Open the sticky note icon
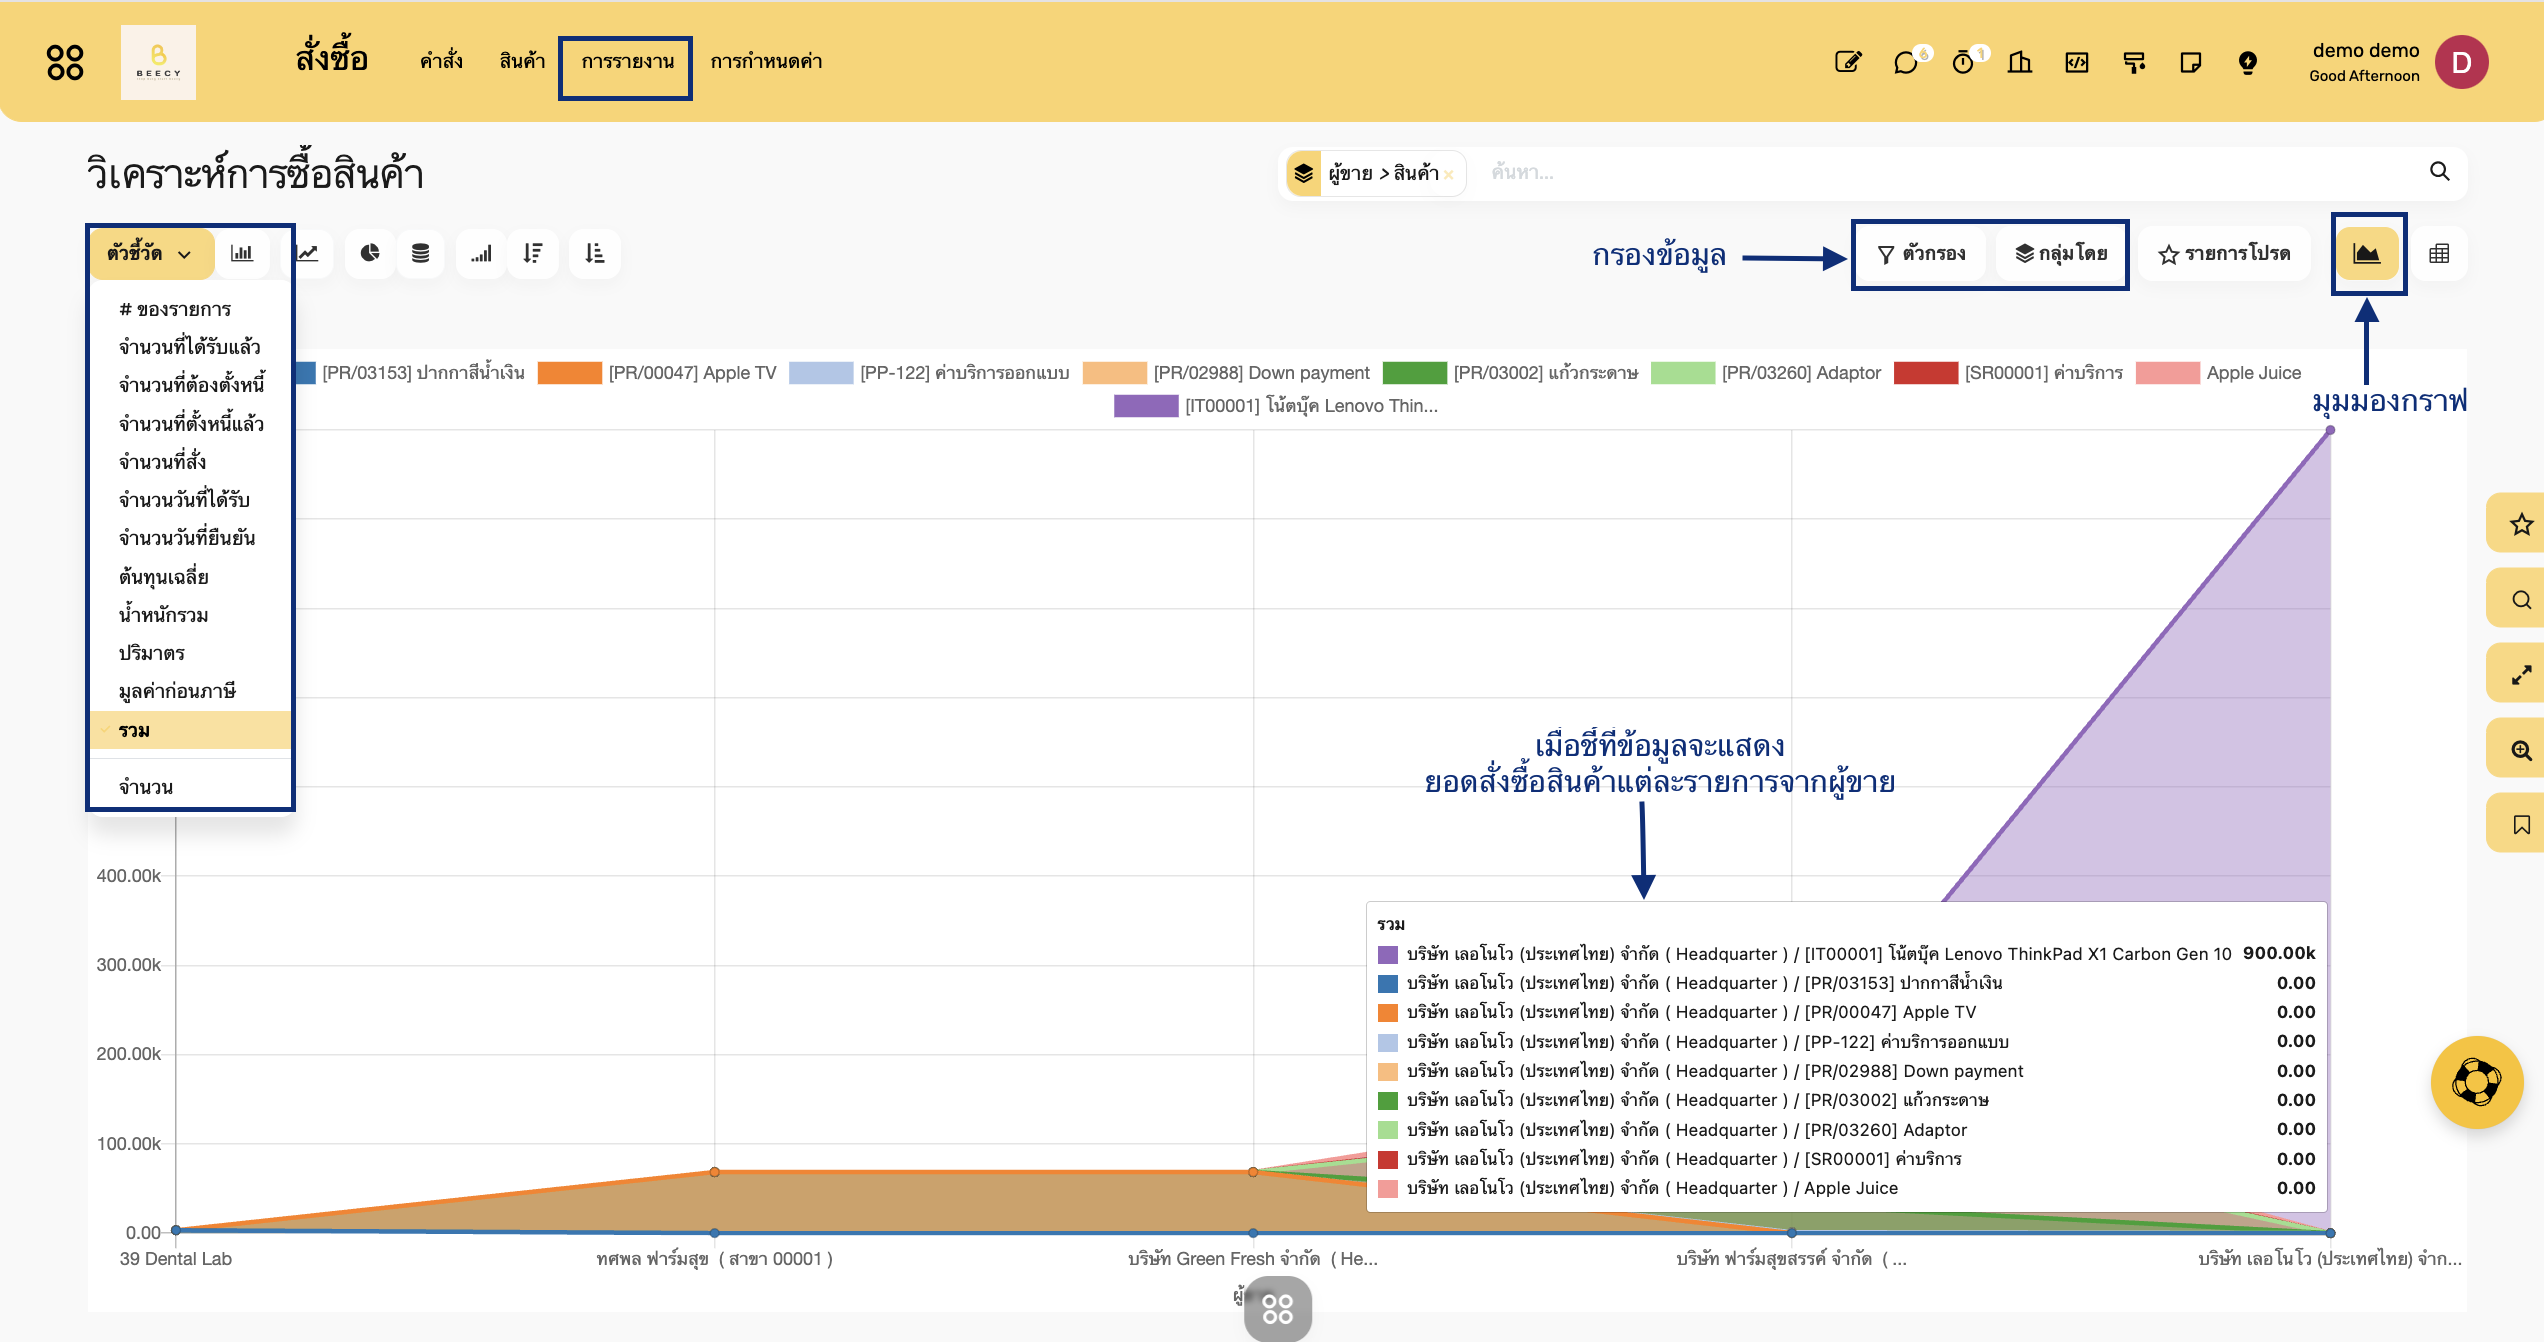Viewport: 2544px width, 1342px height. pos(2191,62)
